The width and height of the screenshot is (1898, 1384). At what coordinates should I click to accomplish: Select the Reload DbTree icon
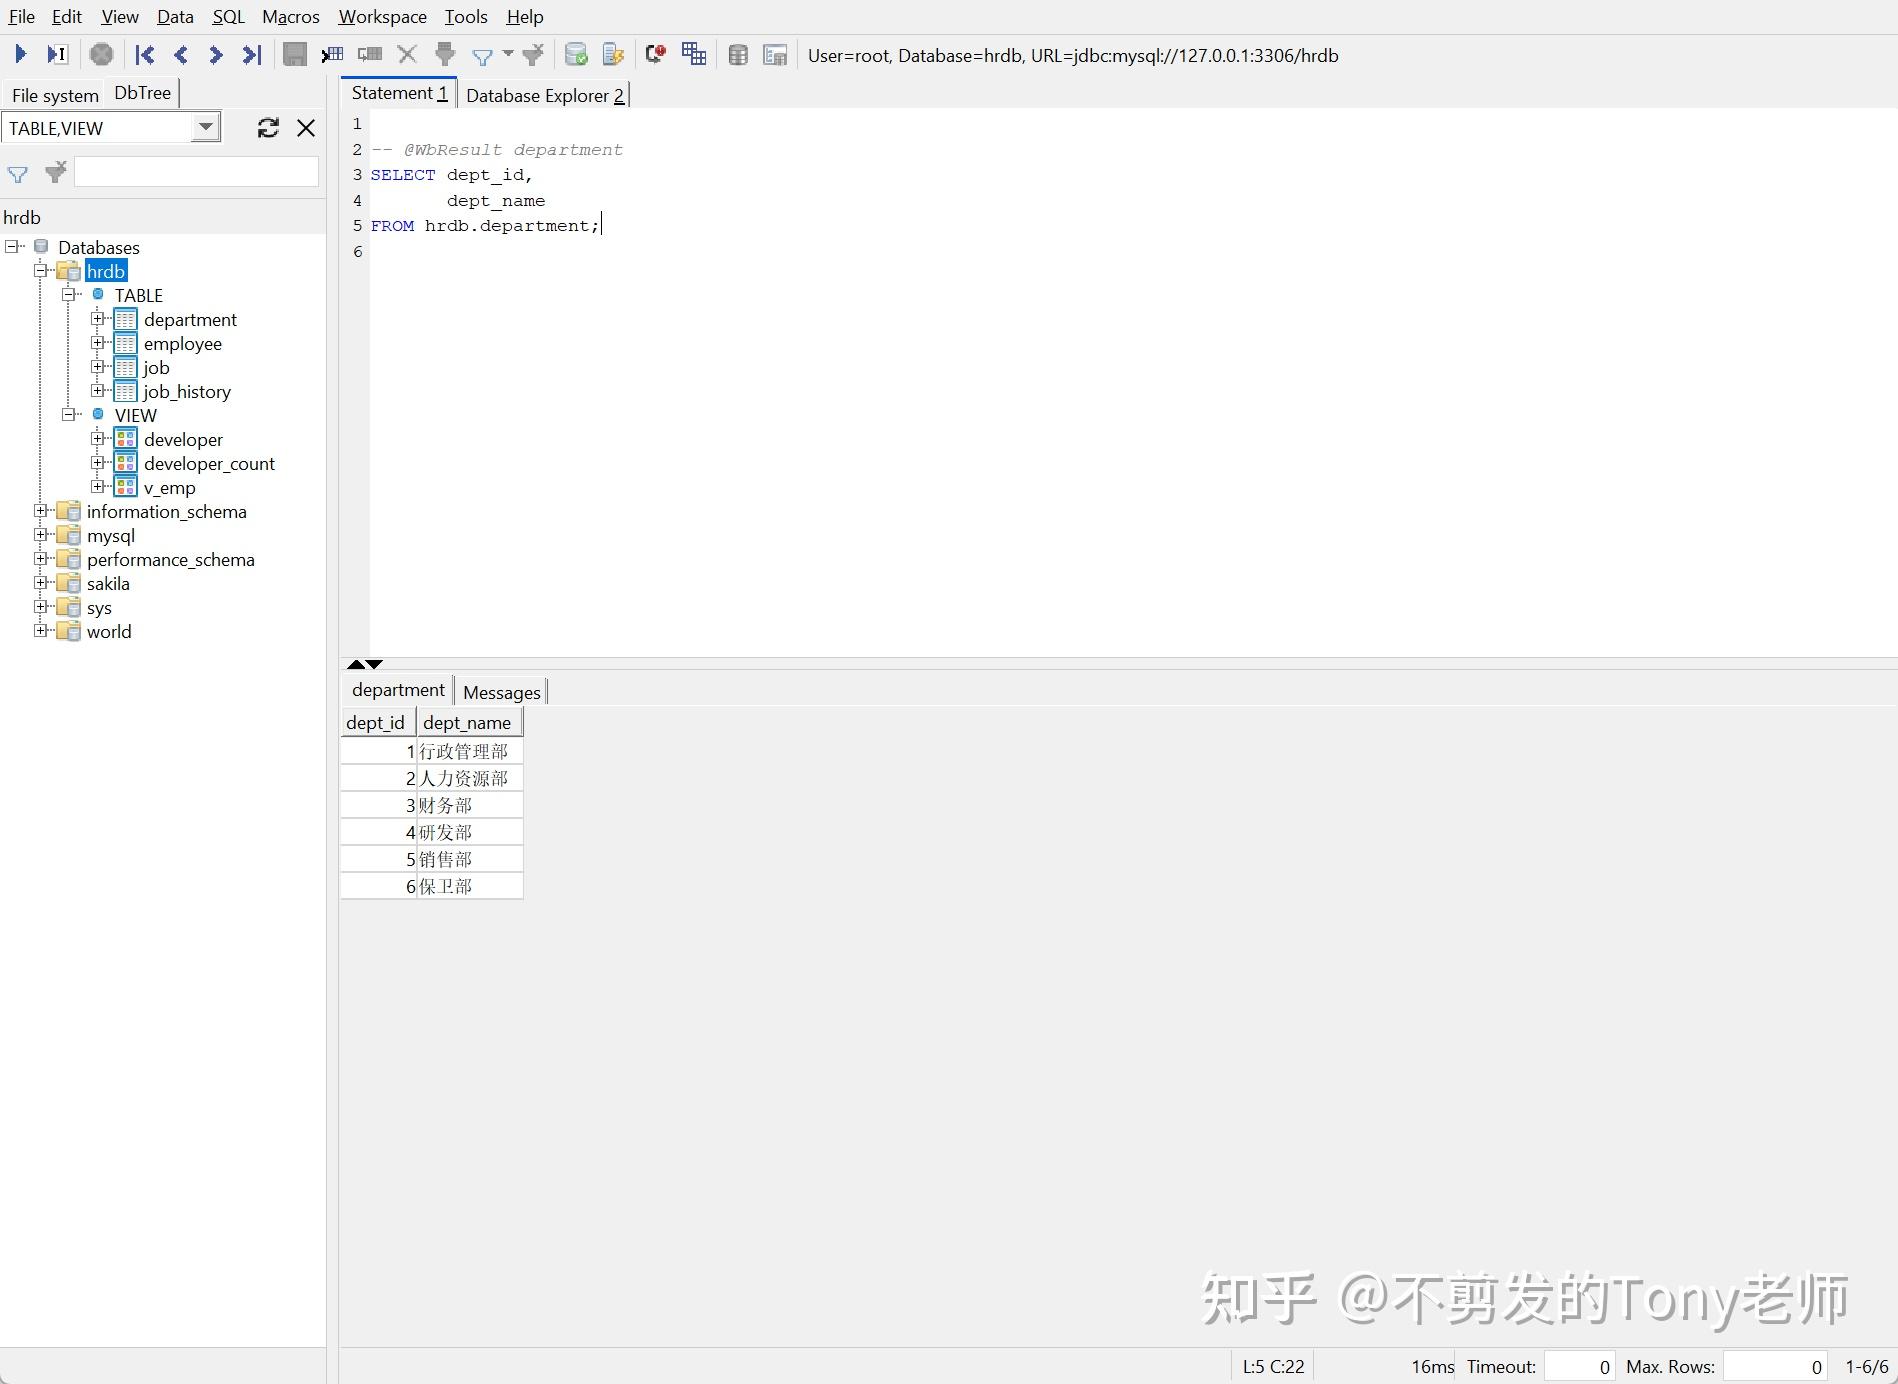click(x=268, y=128)
